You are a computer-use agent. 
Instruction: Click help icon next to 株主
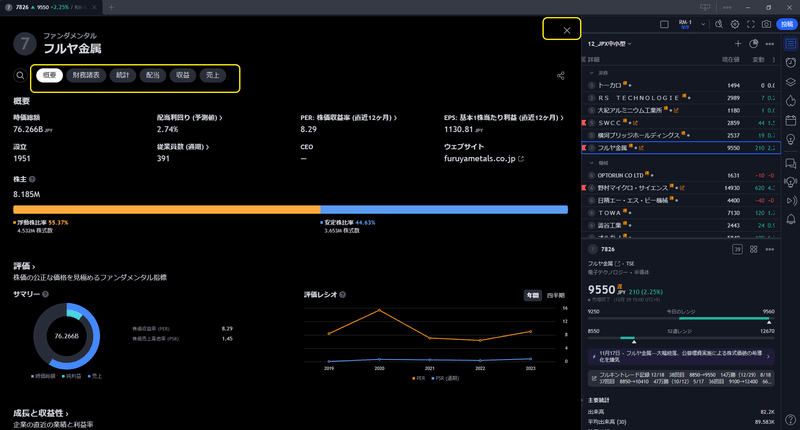pyautogui.click(x=32, y=180)
